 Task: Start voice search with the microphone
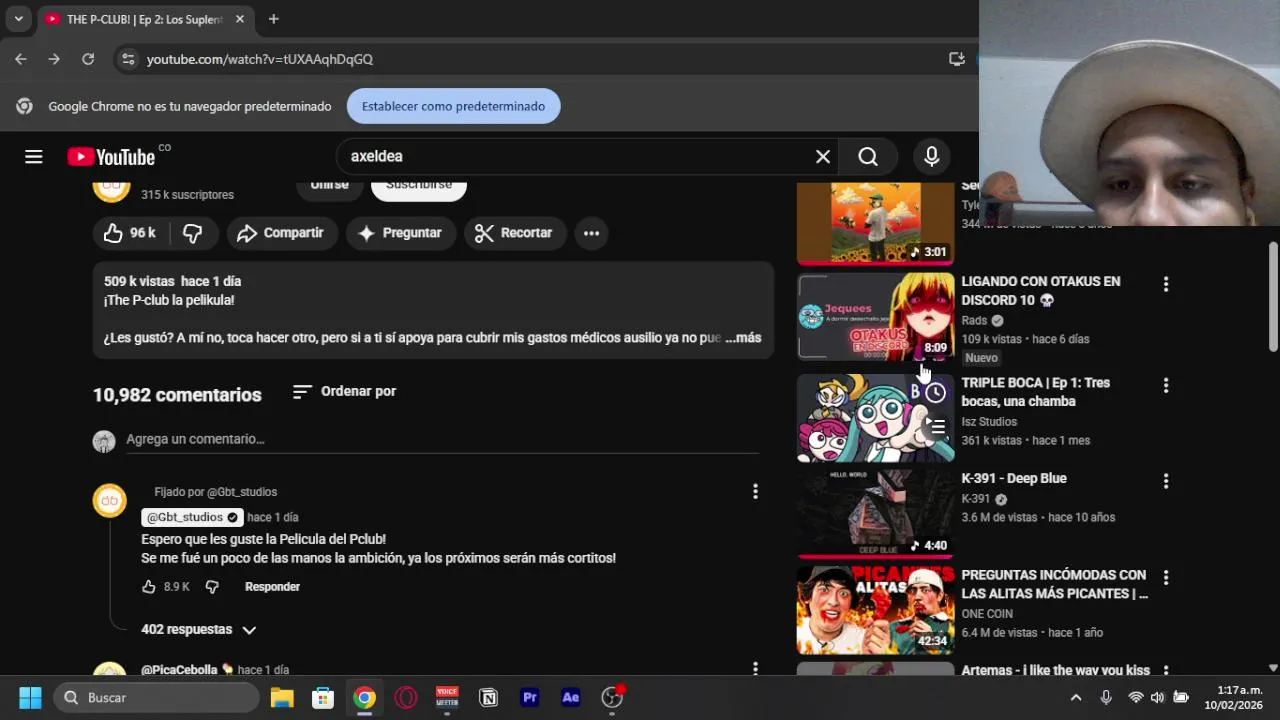coord(932,156)
